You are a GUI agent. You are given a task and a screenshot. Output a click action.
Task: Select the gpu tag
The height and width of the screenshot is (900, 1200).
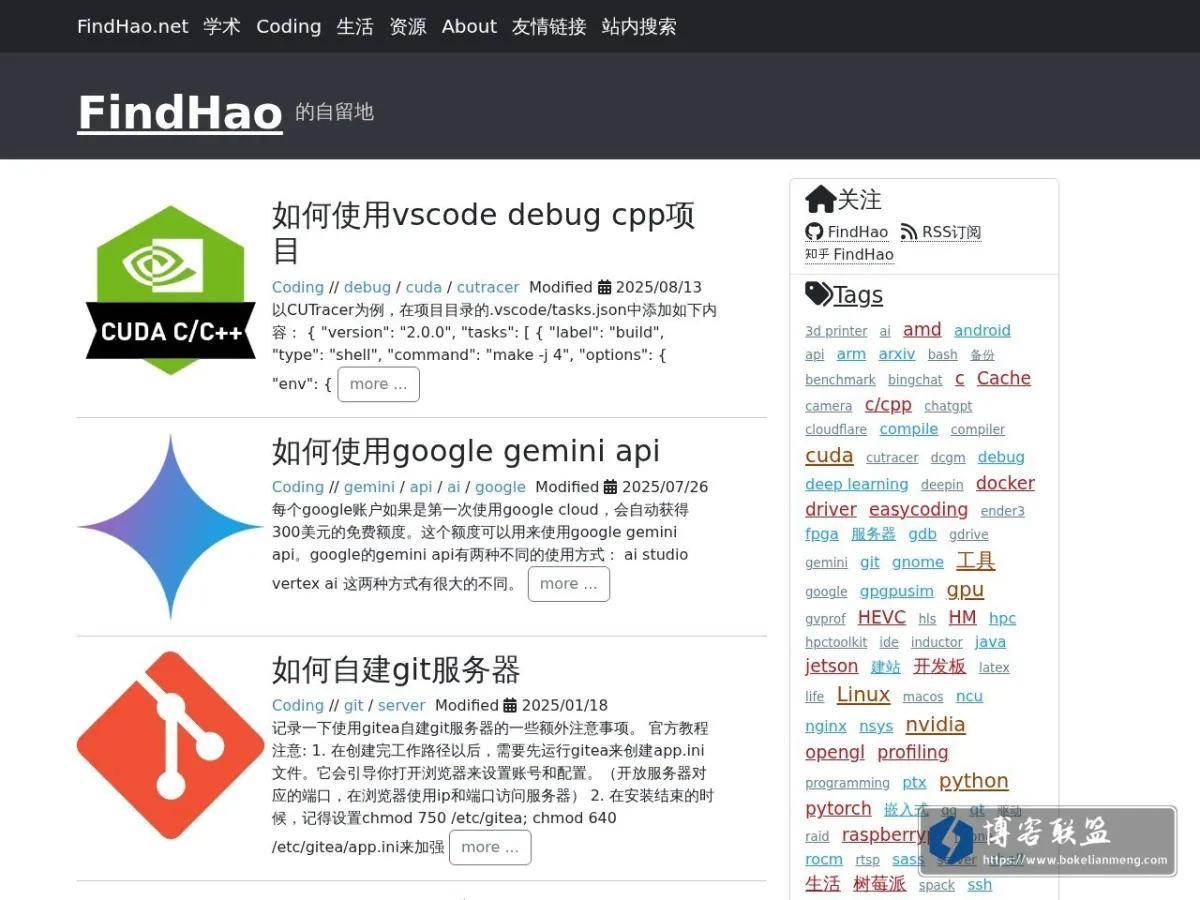point(965,589)
